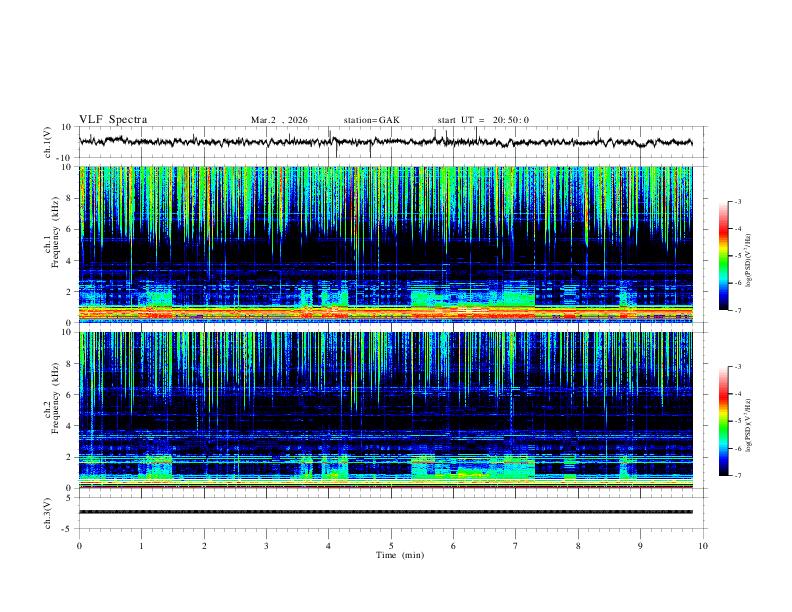Click the ch.1 spectrogram colorbar
792x612 pixels.
[x=723, y=256]
